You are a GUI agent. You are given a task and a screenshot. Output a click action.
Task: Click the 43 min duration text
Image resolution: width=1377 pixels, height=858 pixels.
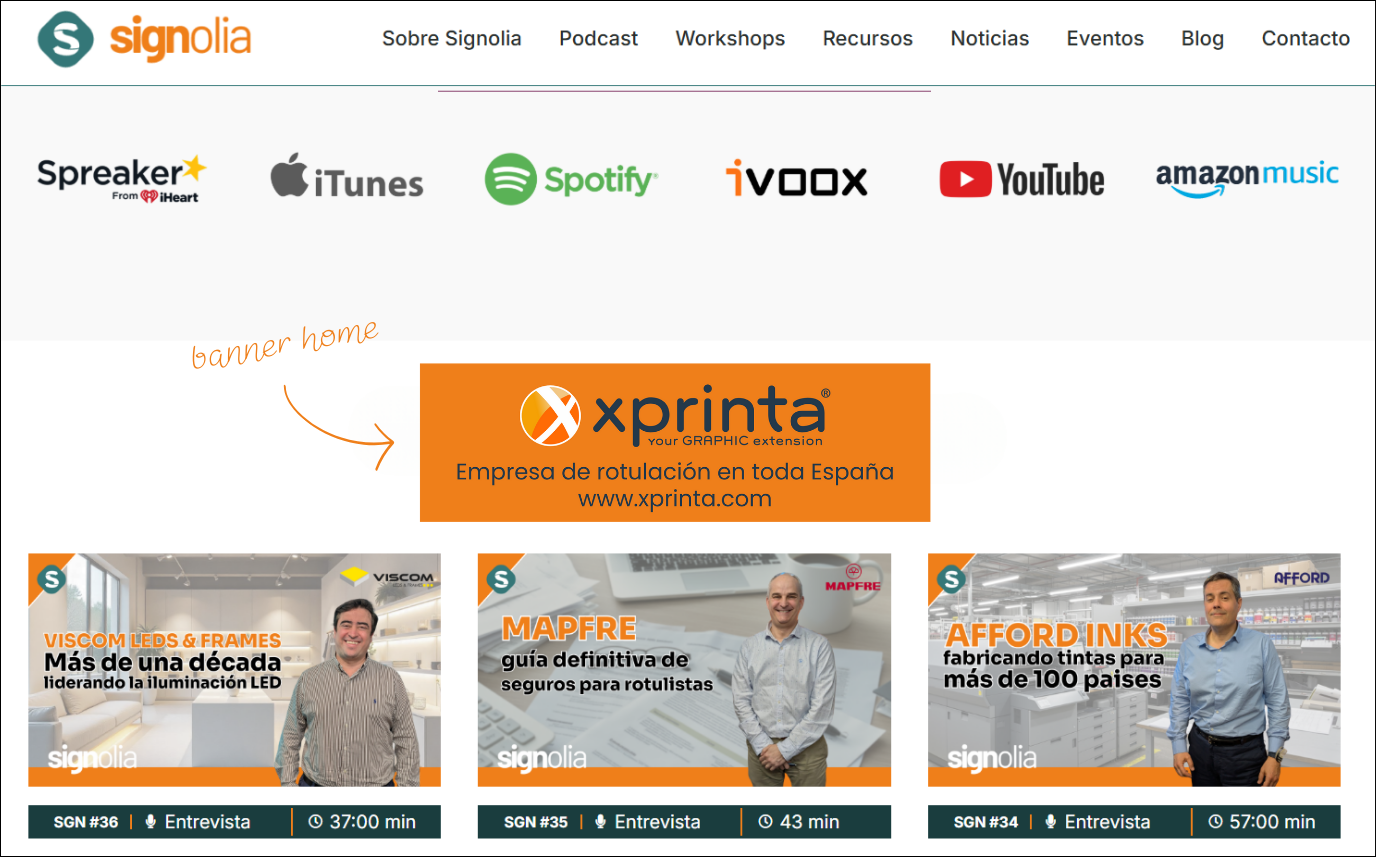[810, 822]
